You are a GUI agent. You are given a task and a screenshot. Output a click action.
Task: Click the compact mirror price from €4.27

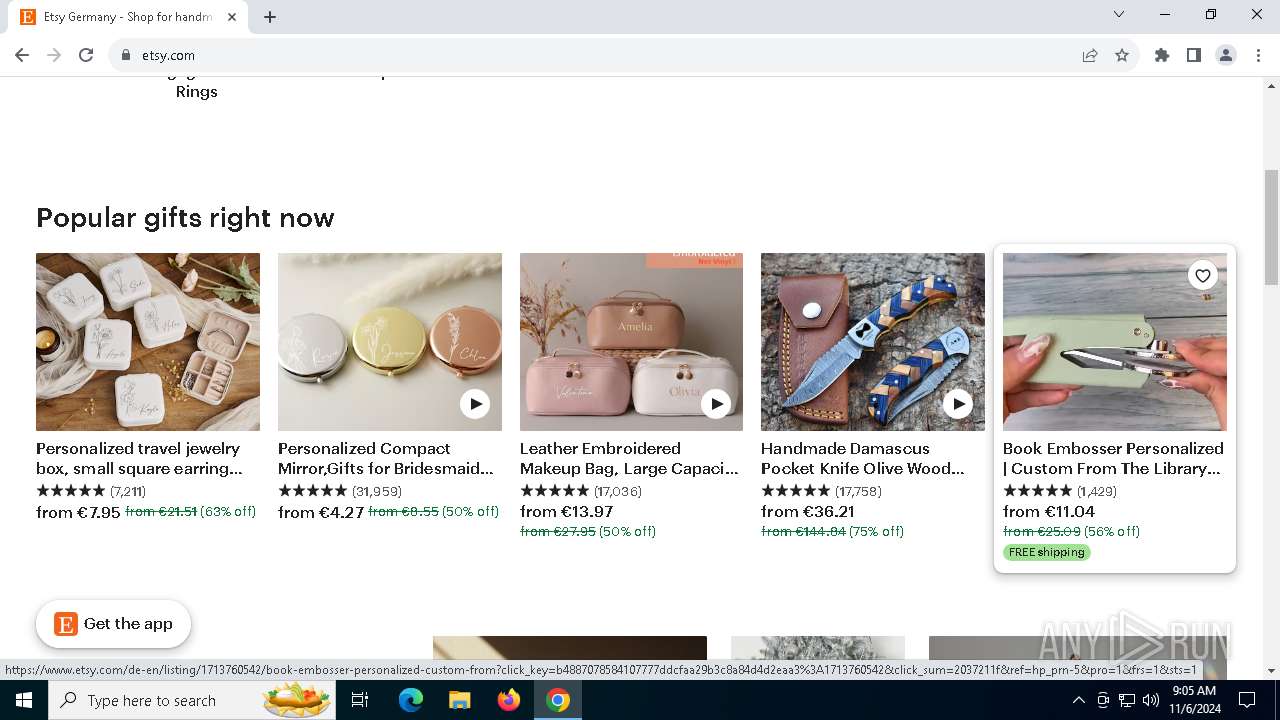tap(321, 512)
